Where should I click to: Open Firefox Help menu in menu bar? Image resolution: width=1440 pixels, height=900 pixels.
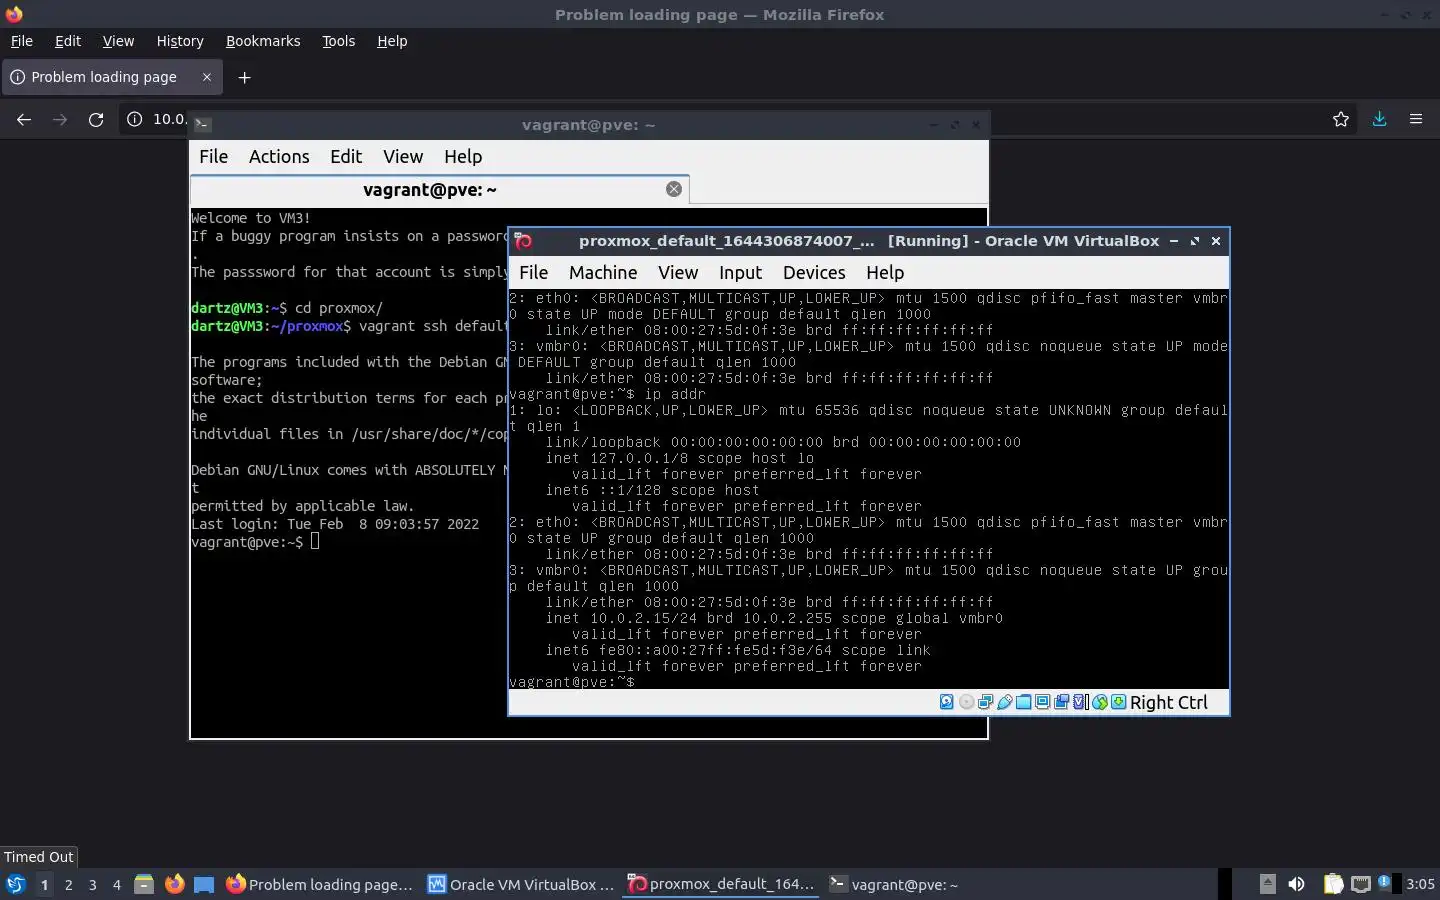[x=392, y=41]
